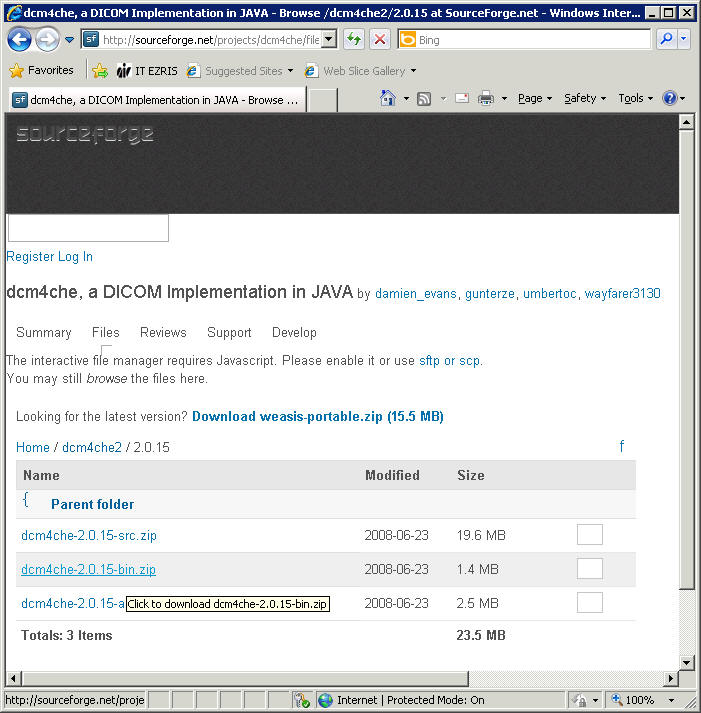Open the Favorites star button
The width and height of the screenshot is (701, 713).
[x=41, y=70]
